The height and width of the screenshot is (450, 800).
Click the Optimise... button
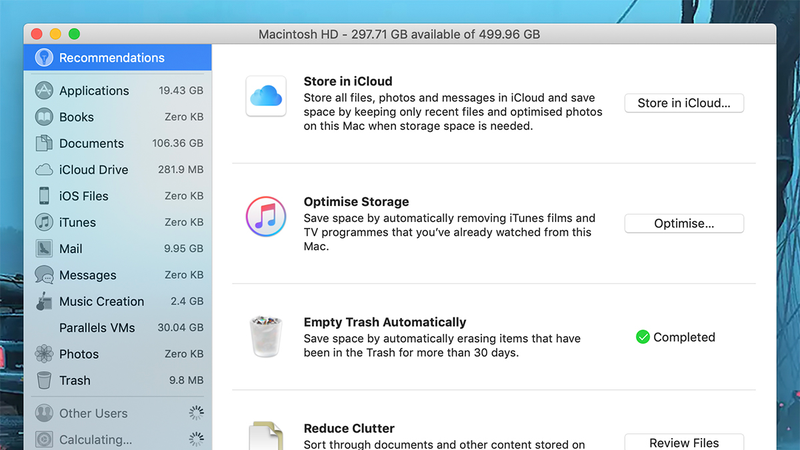[684, 223]
